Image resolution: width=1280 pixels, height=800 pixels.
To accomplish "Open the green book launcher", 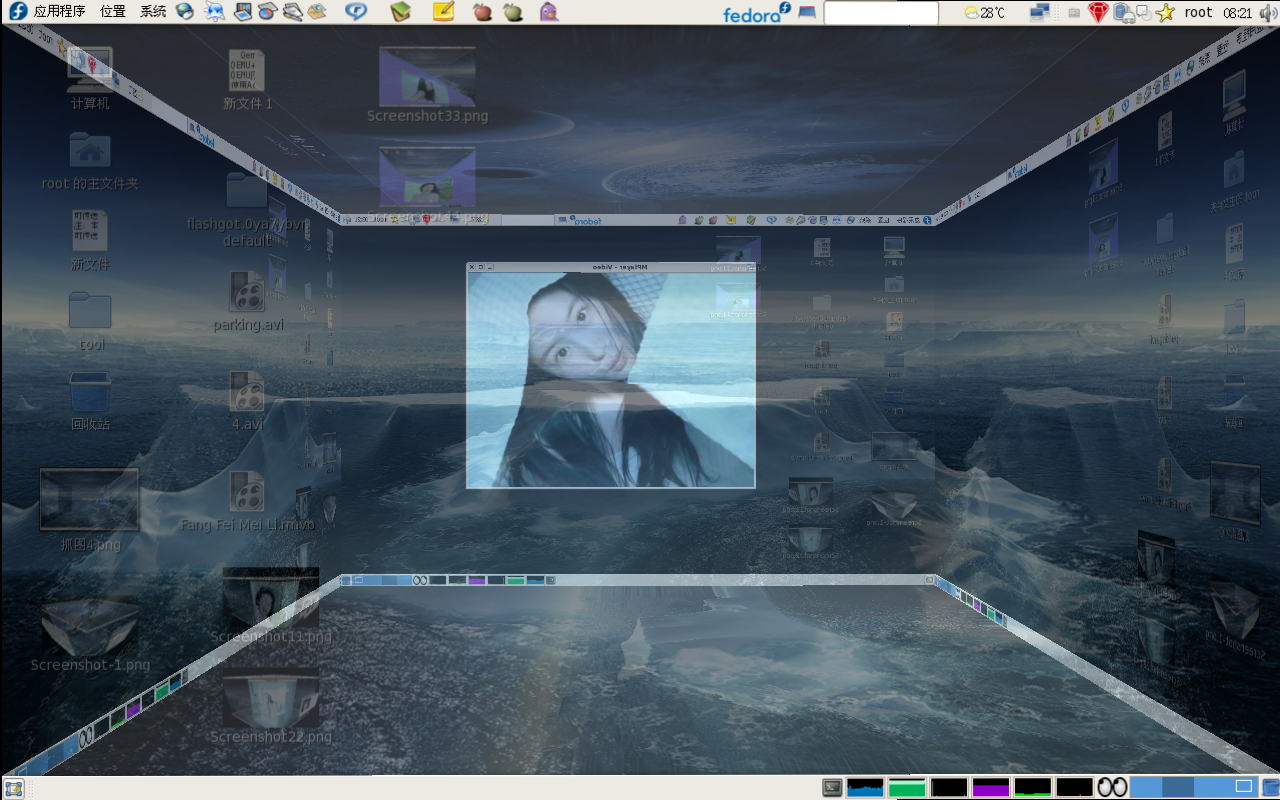I will (401, 12).
